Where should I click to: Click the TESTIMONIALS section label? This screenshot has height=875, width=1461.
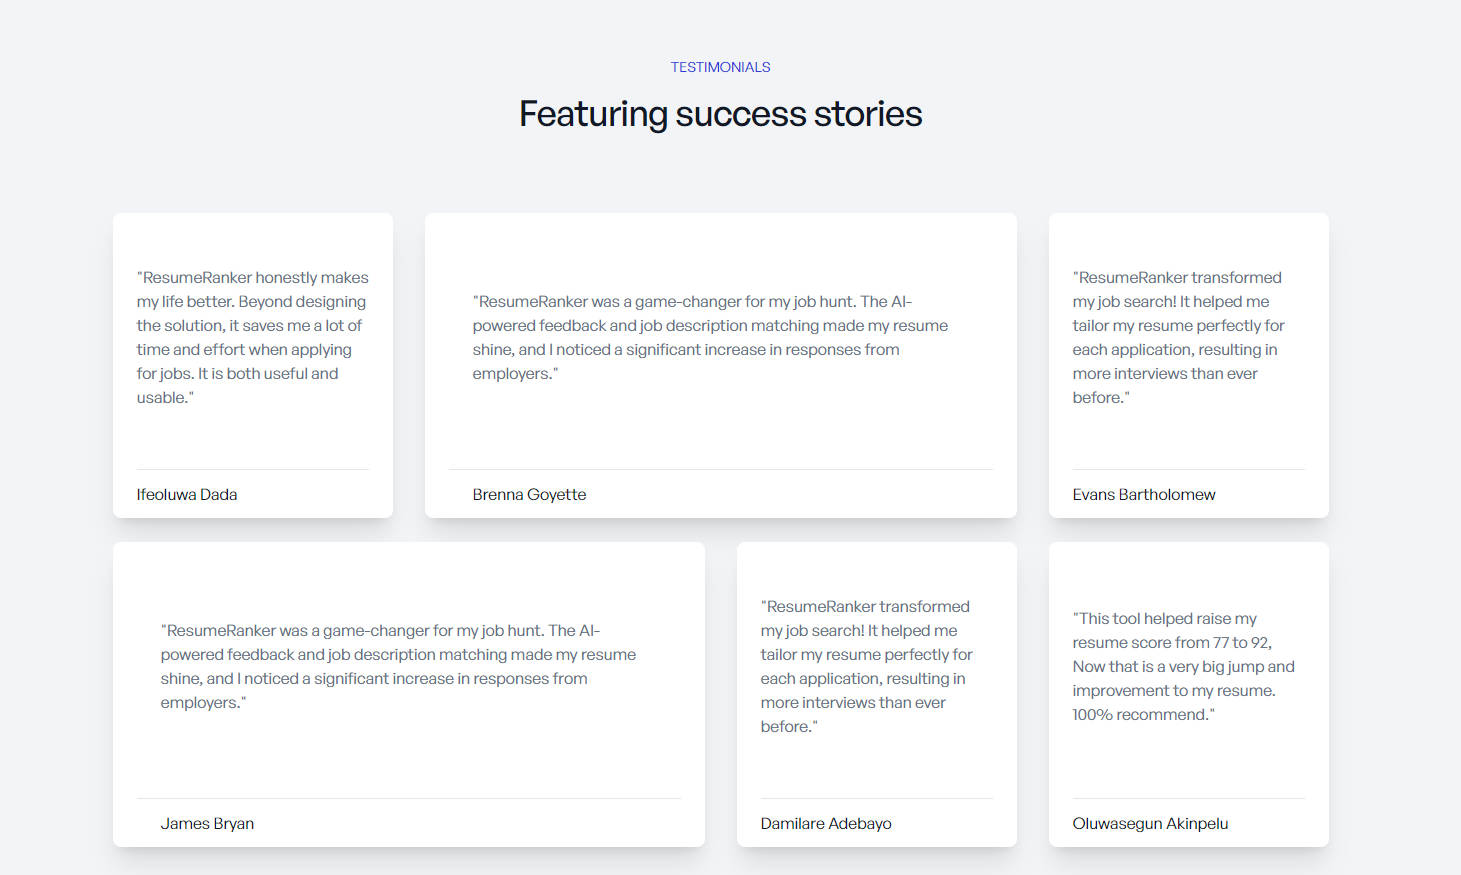720,67
